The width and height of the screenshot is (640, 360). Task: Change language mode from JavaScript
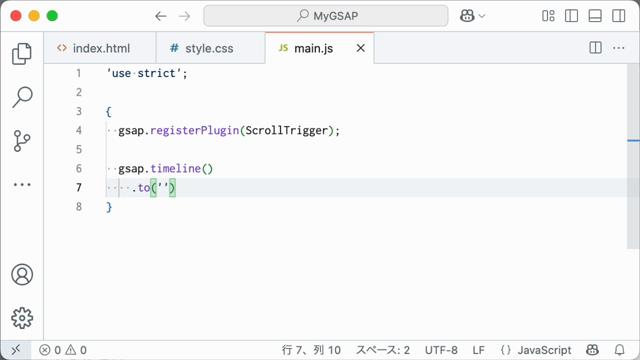(536, 350)
